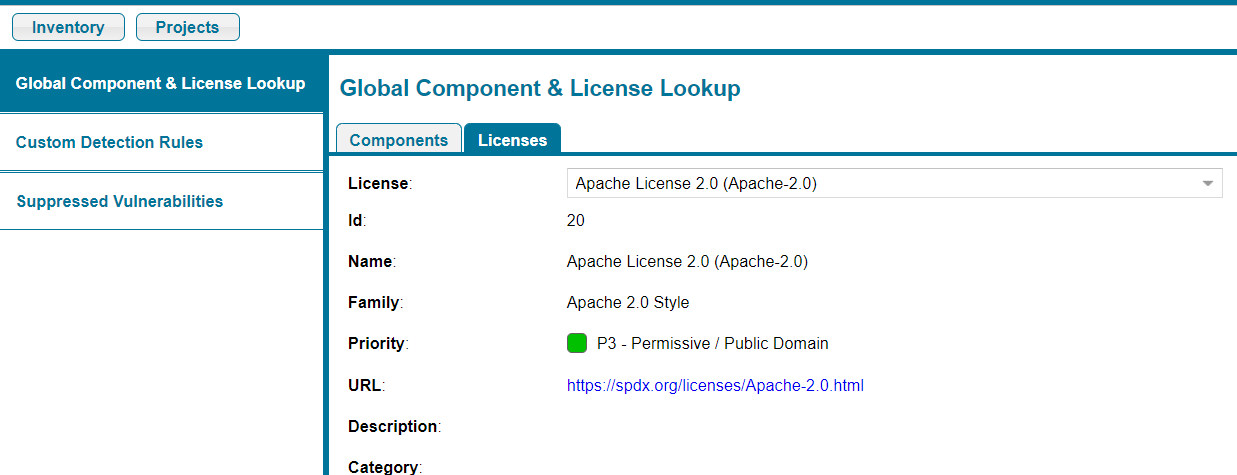The width and height of the screenshot is (1237, 475).
Task: Click the Description field label
Action: [x=394, y=426]
